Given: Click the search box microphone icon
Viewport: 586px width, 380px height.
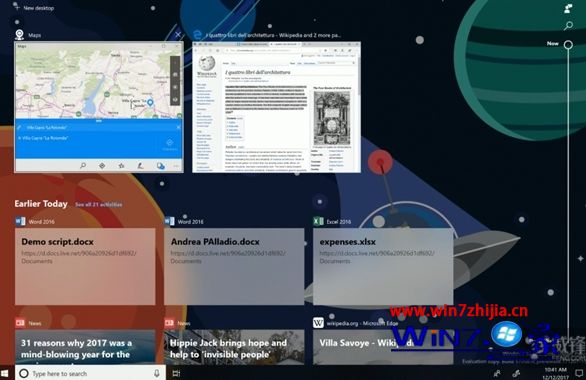Looking at the screenshot, I should (157, 373).
